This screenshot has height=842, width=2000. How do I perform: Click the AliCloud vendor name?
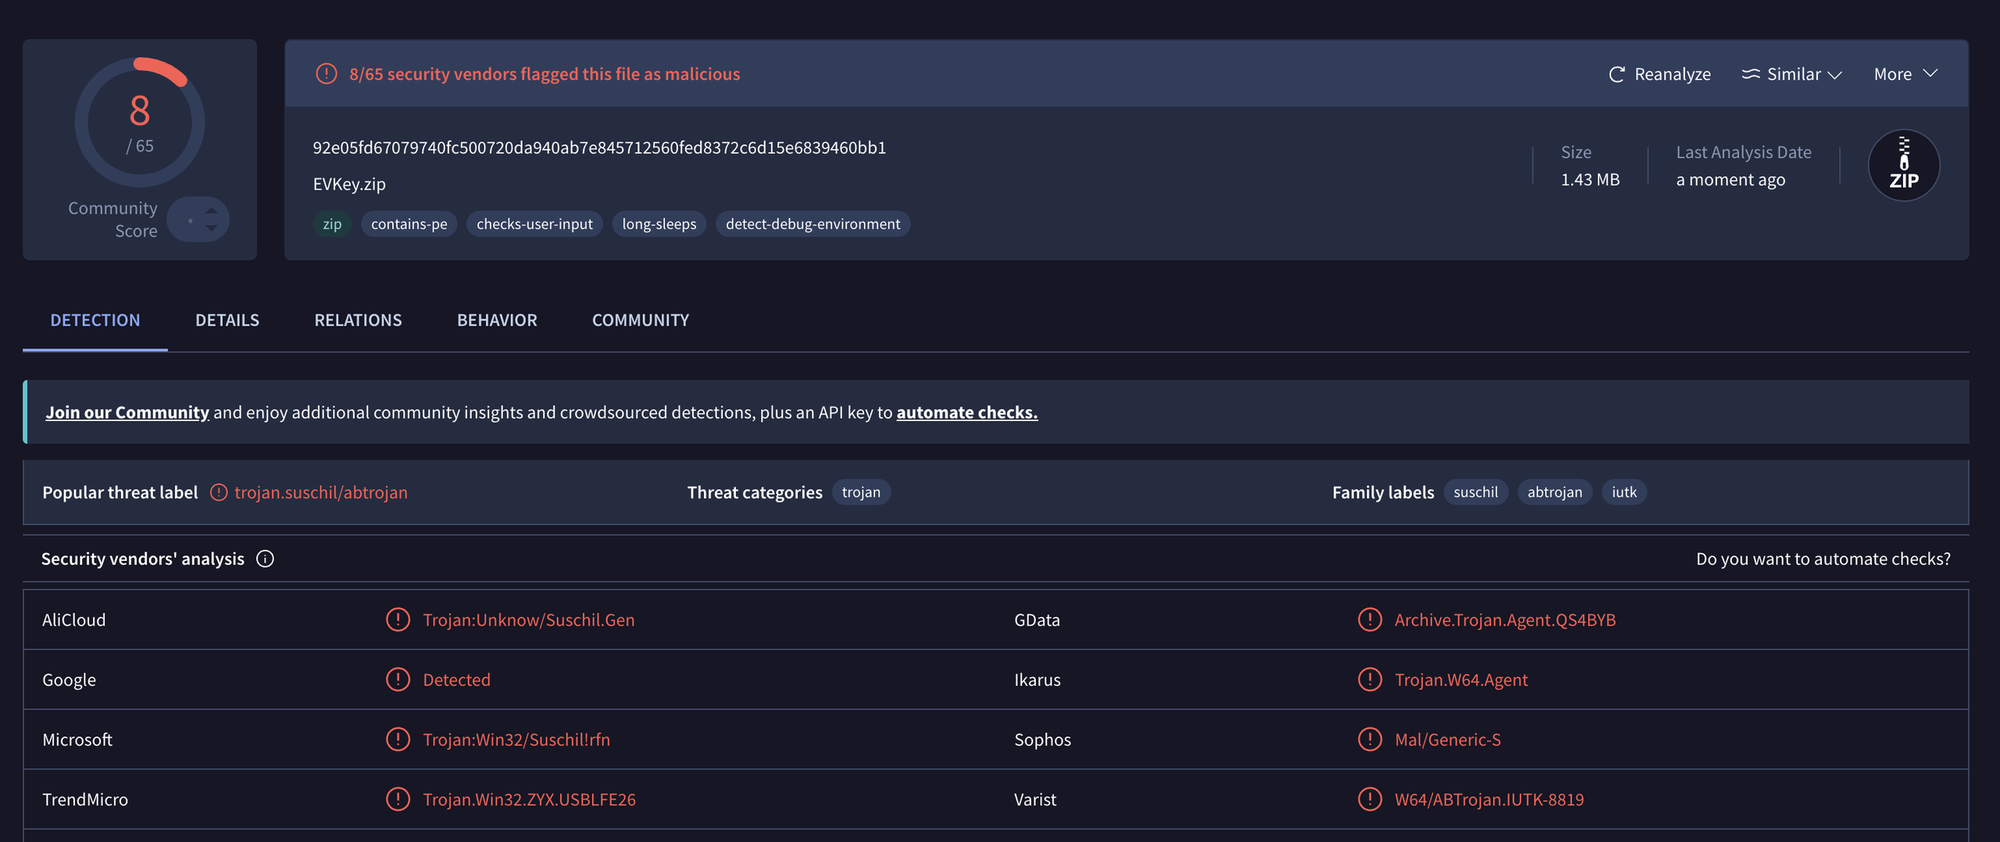74,620
